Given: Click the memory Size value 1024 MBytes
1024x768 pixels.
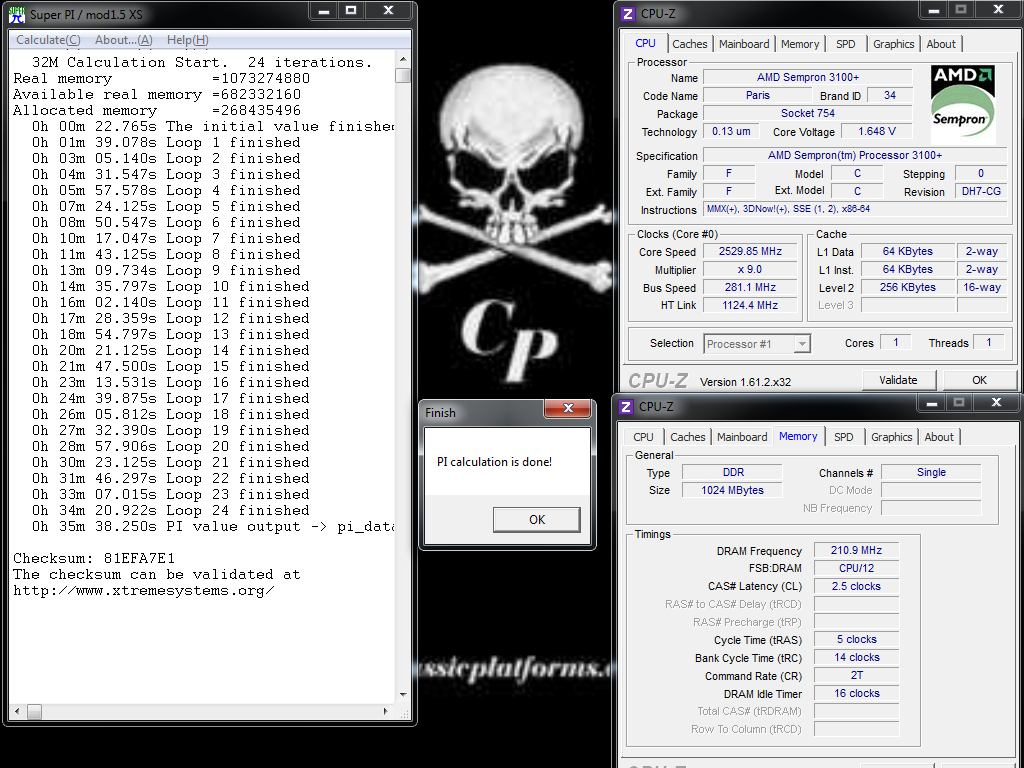Looking at the screenshot, I should pos(732,490).
